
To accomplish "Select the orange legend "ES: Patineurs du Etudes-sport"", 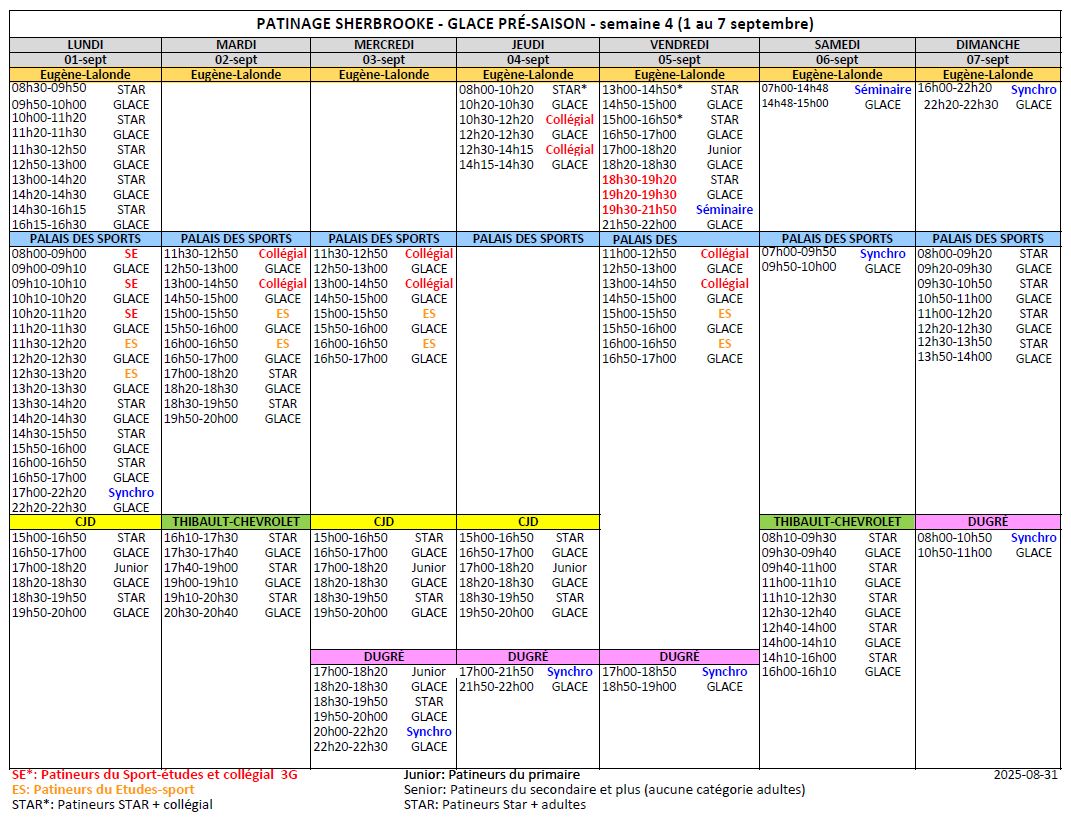I will (103, 790).
